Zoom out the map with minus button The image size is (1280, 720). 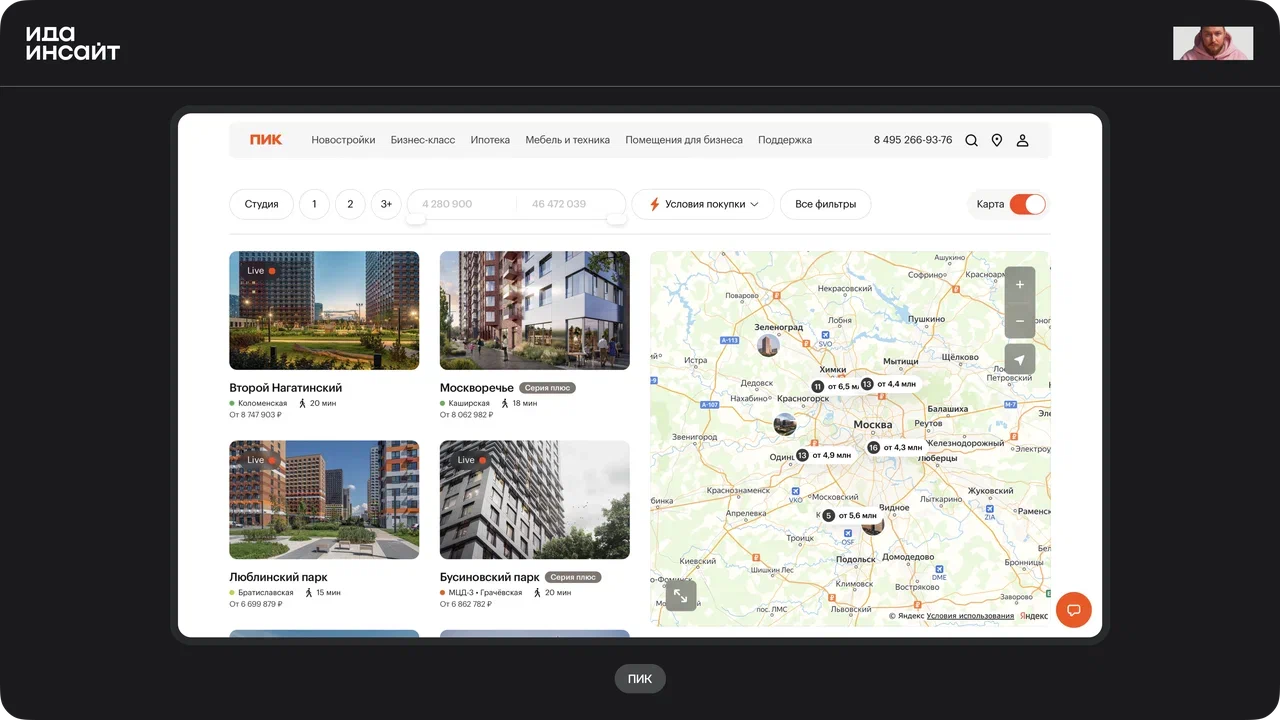click(1020, 321)
